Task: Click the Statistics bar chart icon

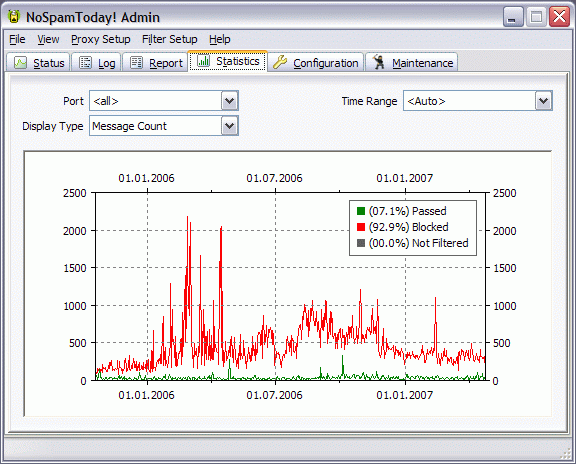Action: pyautogui.click(x=203, y=61)
